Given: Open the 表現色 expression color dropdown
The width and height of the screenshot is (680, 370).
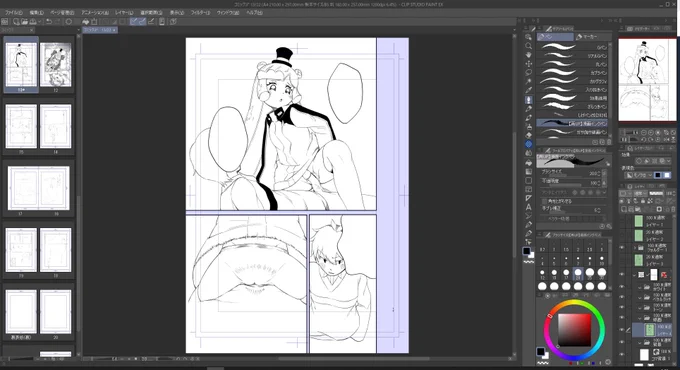Looking at the screenshot, I should 639,175.
